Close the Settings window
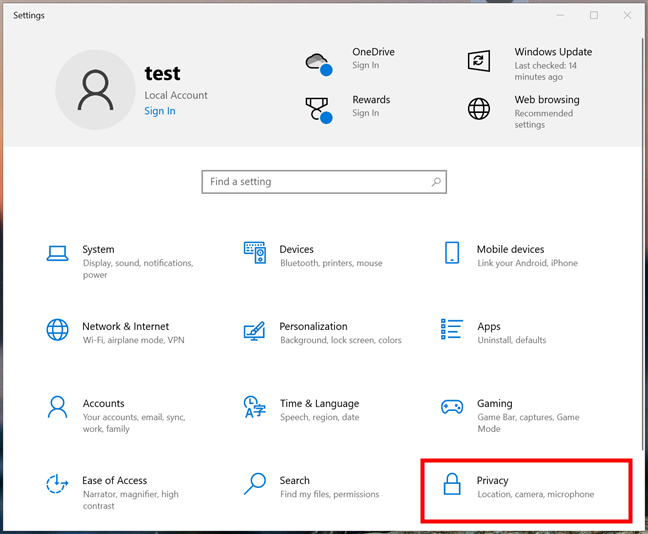Screen dimensions: 648x534 coord(627,15)
